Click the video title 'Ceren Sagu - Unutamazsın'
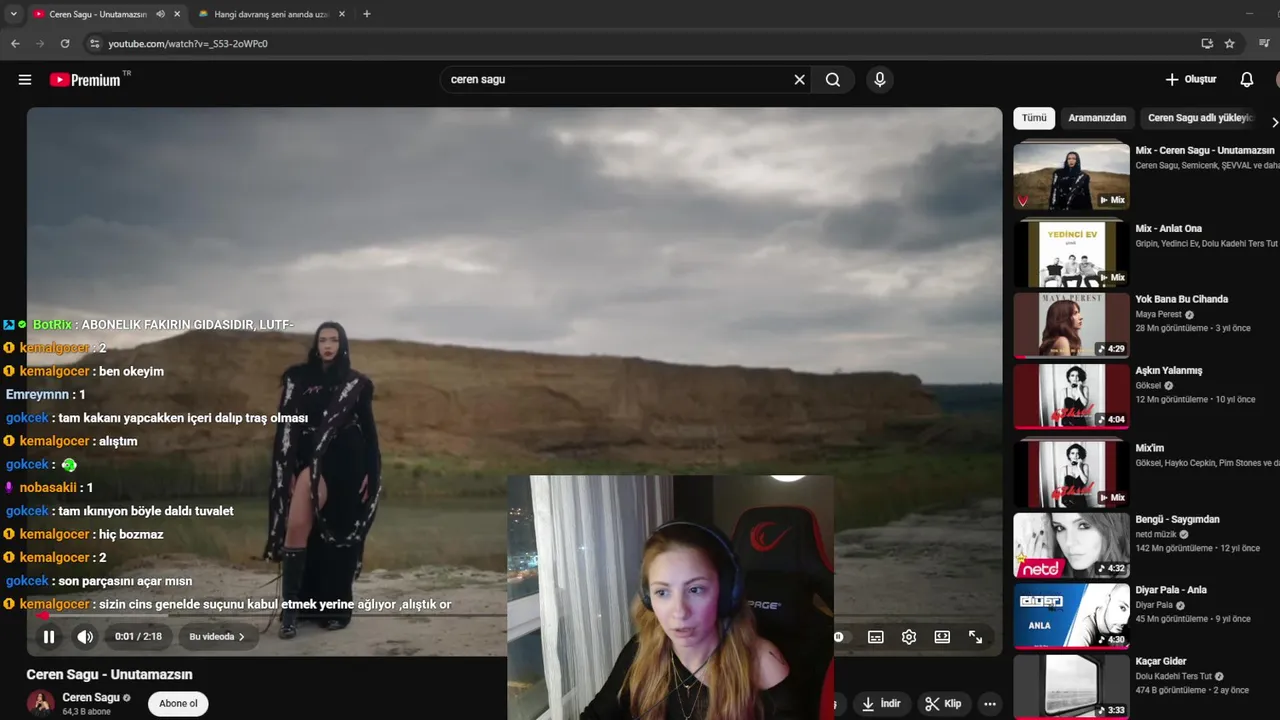The height and width of the screenshot is (720, 1280). pyautogui.click(x=109, y=675)
